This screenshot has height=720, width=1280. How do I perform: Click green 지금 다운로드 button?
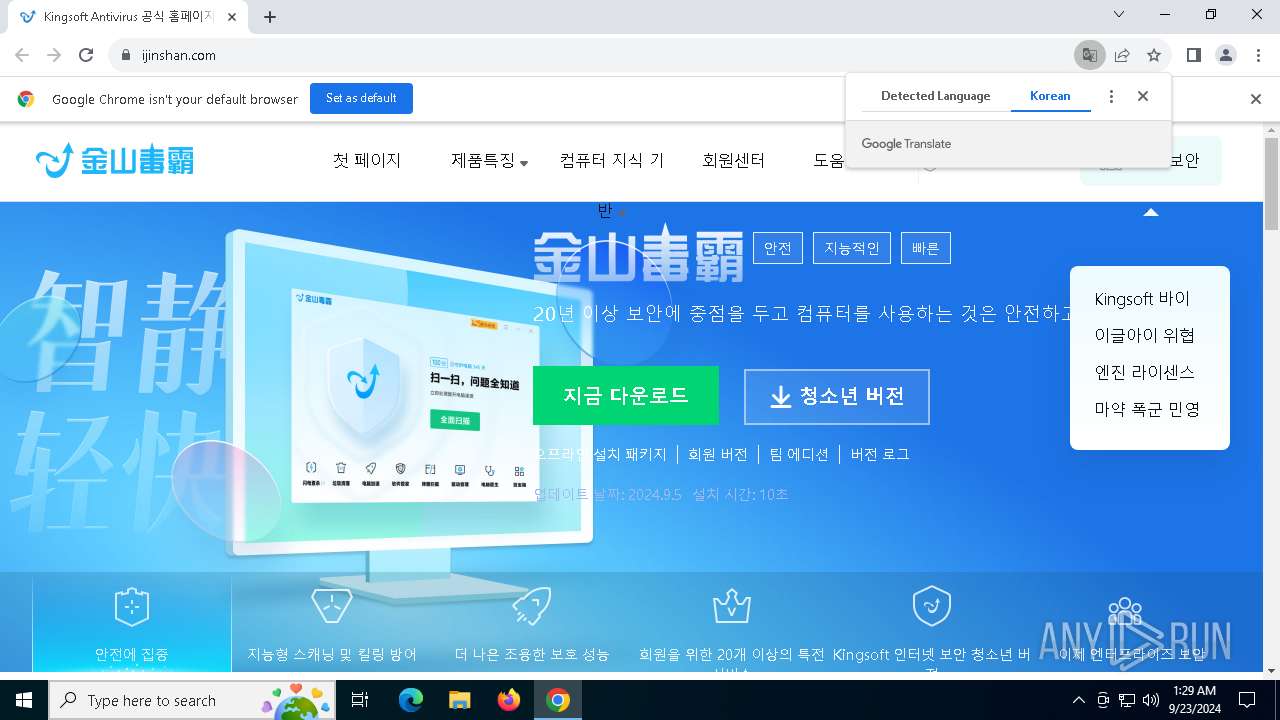pos(626,395)
